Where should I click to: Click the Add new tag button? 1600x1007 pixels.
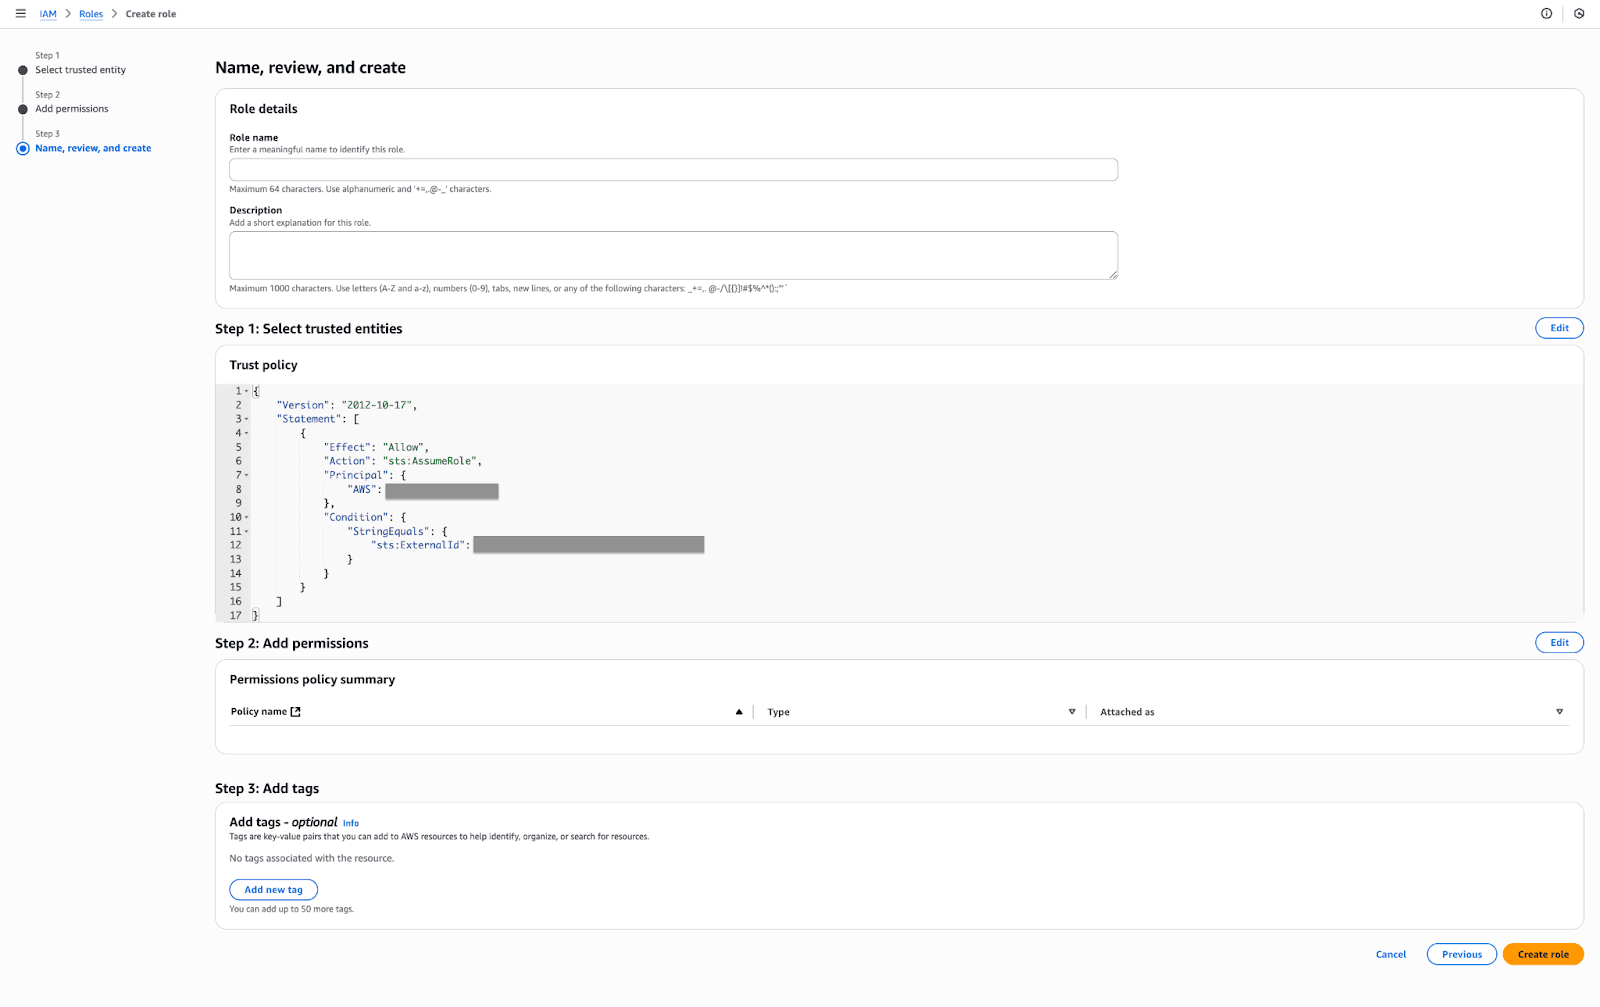click(273, 890)
